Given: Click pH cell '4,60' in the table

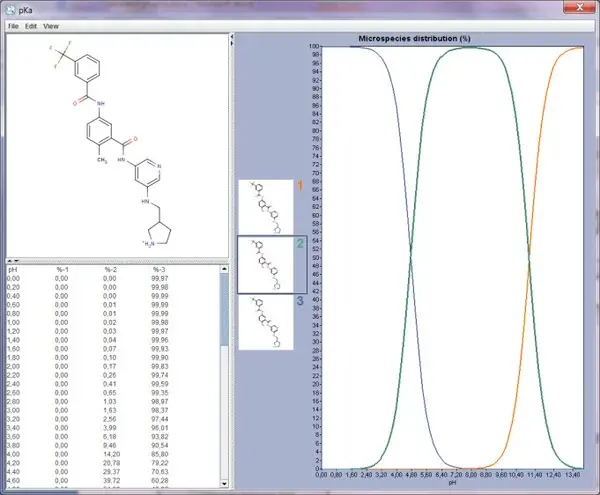Looking at the screenshot, I should (13, 480).
